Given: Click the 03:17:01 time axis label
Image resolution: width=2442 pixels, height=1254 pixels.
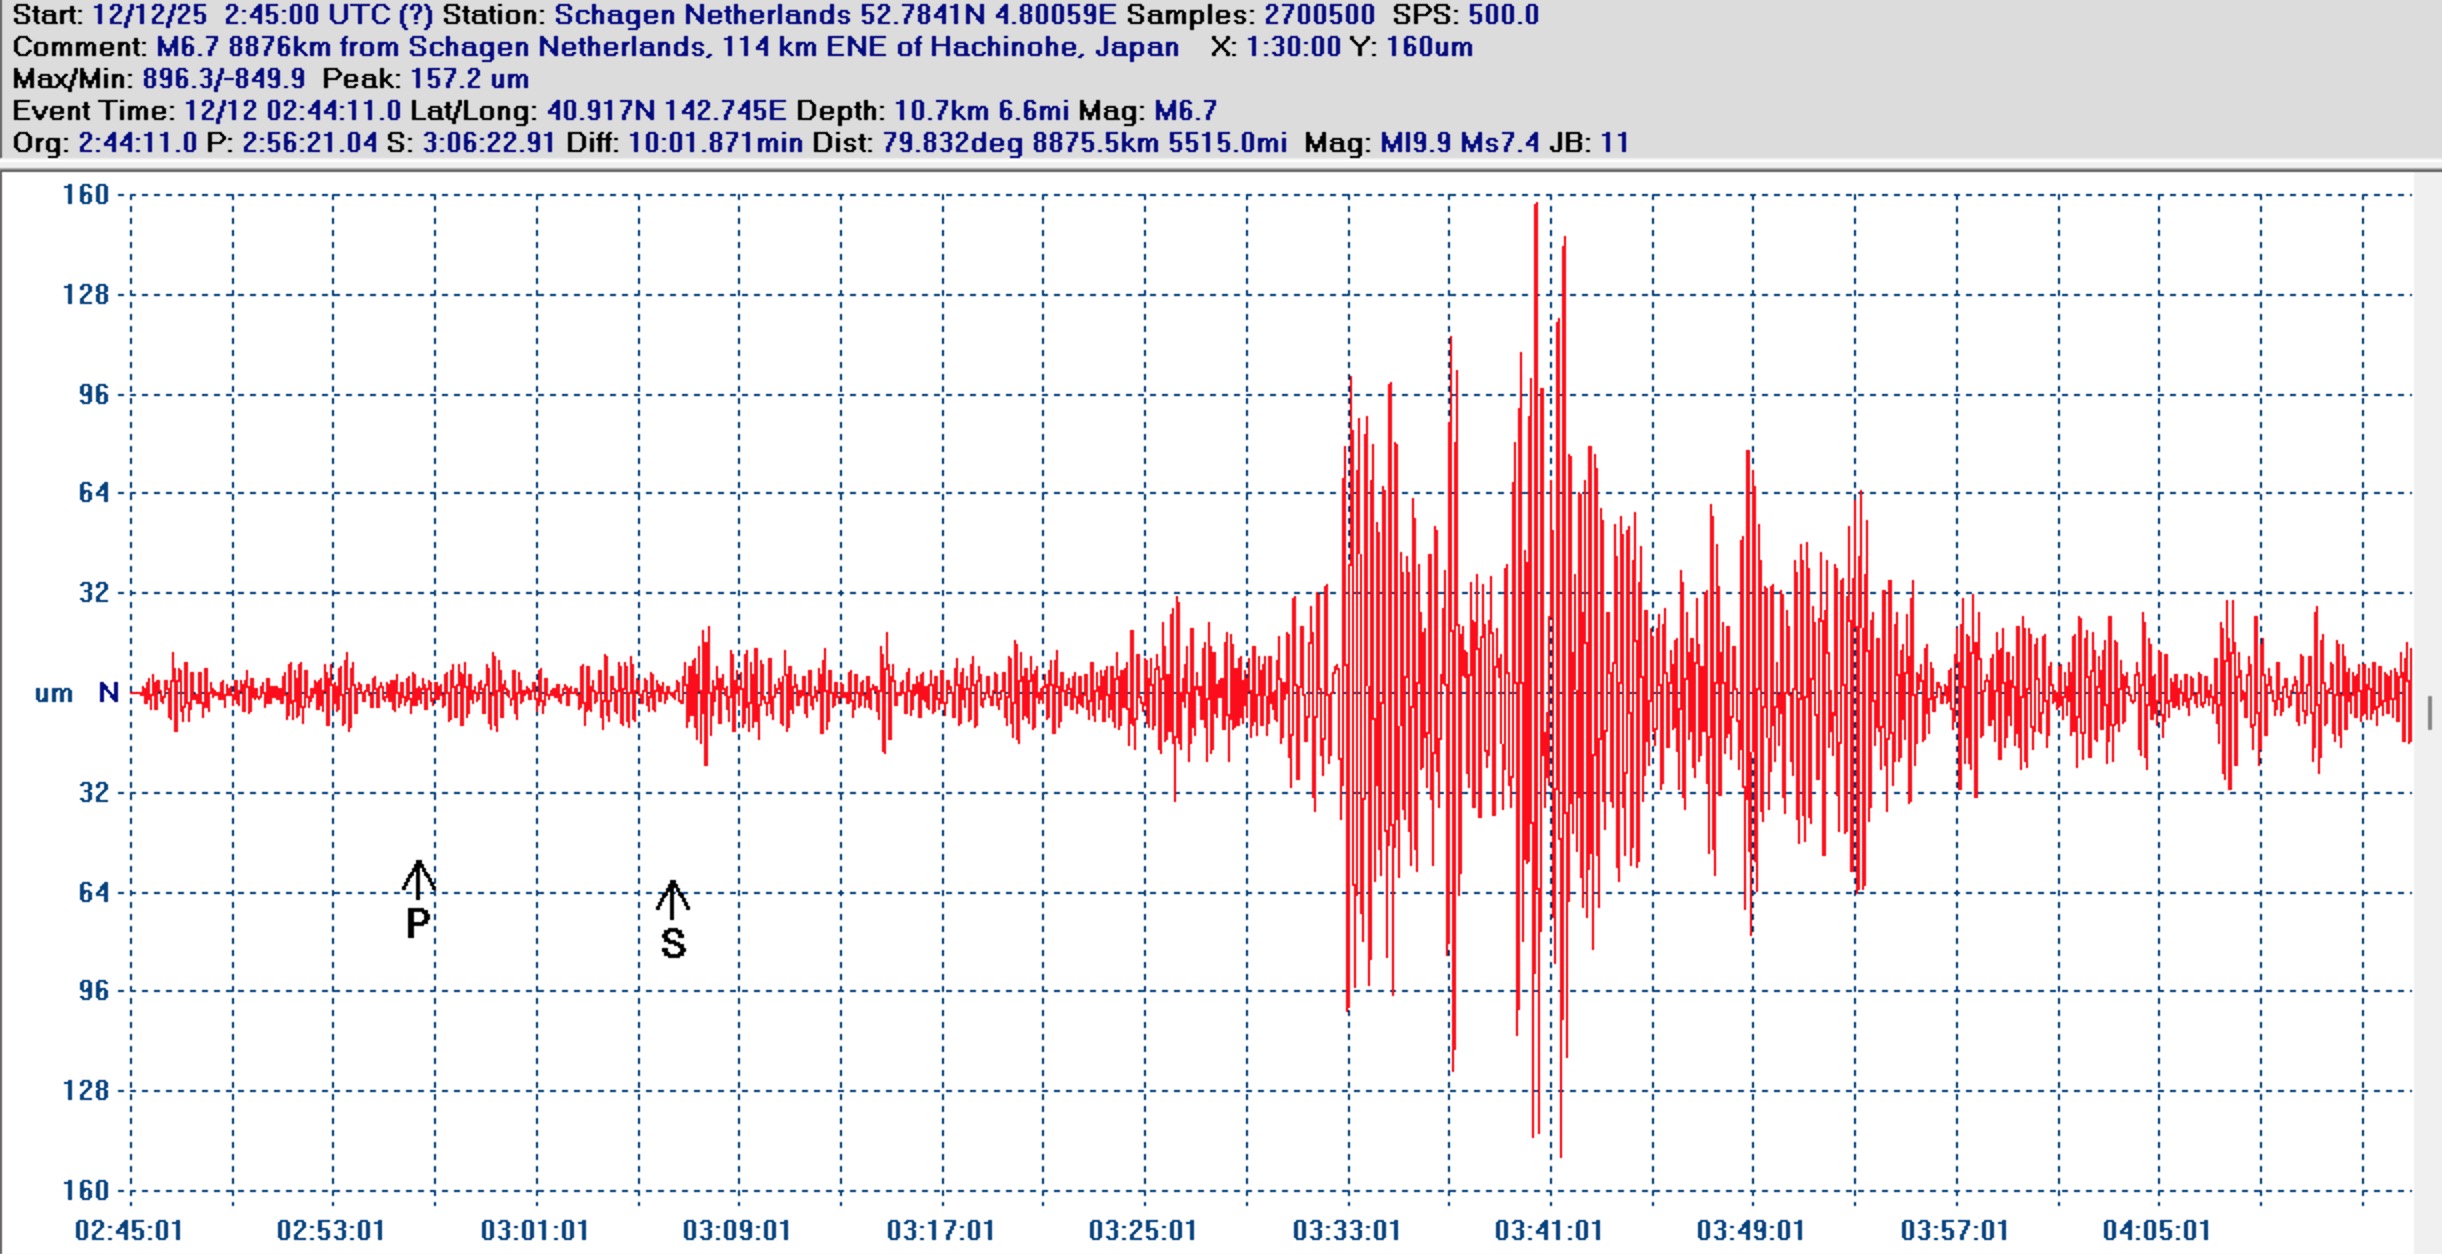Looking at the screenshot, I should (940, 1230).
